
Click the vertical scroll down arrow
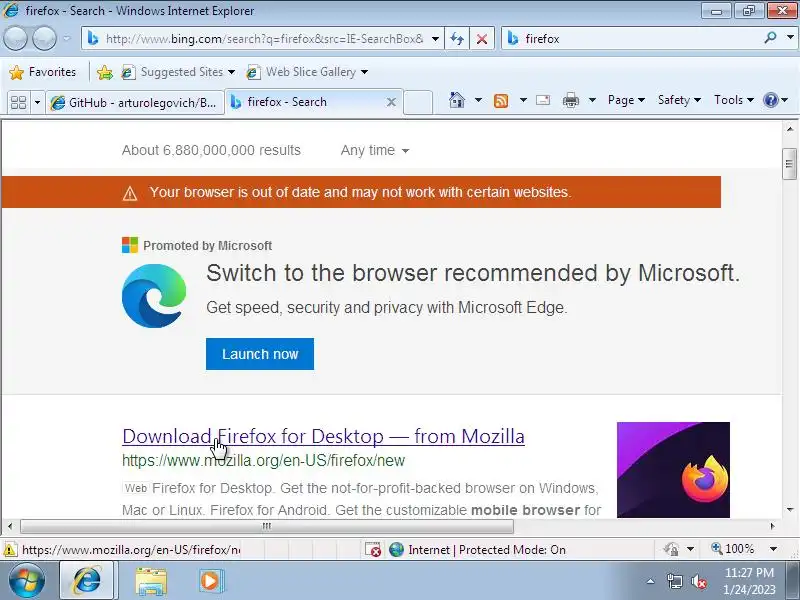click(790, 510)
